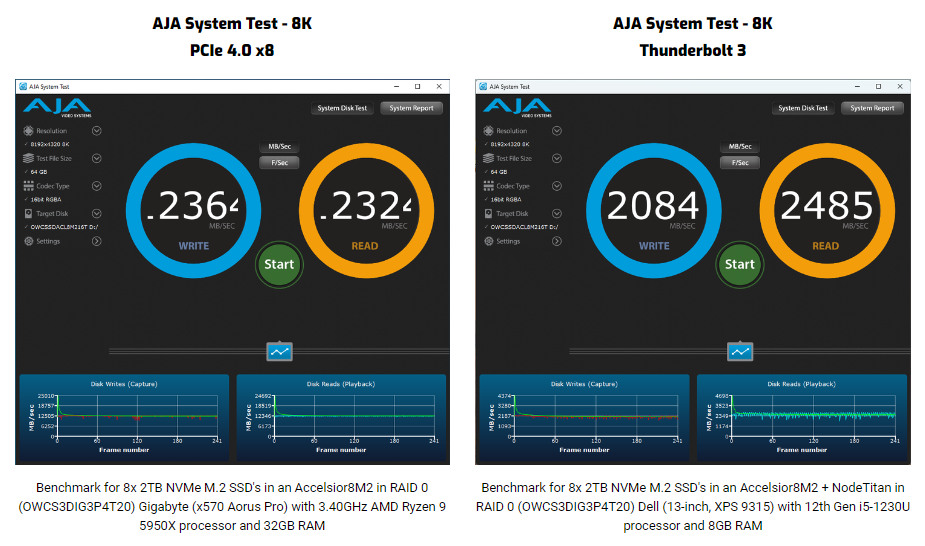Select MB/Sec unit in PCIe window

pos(280,146)
